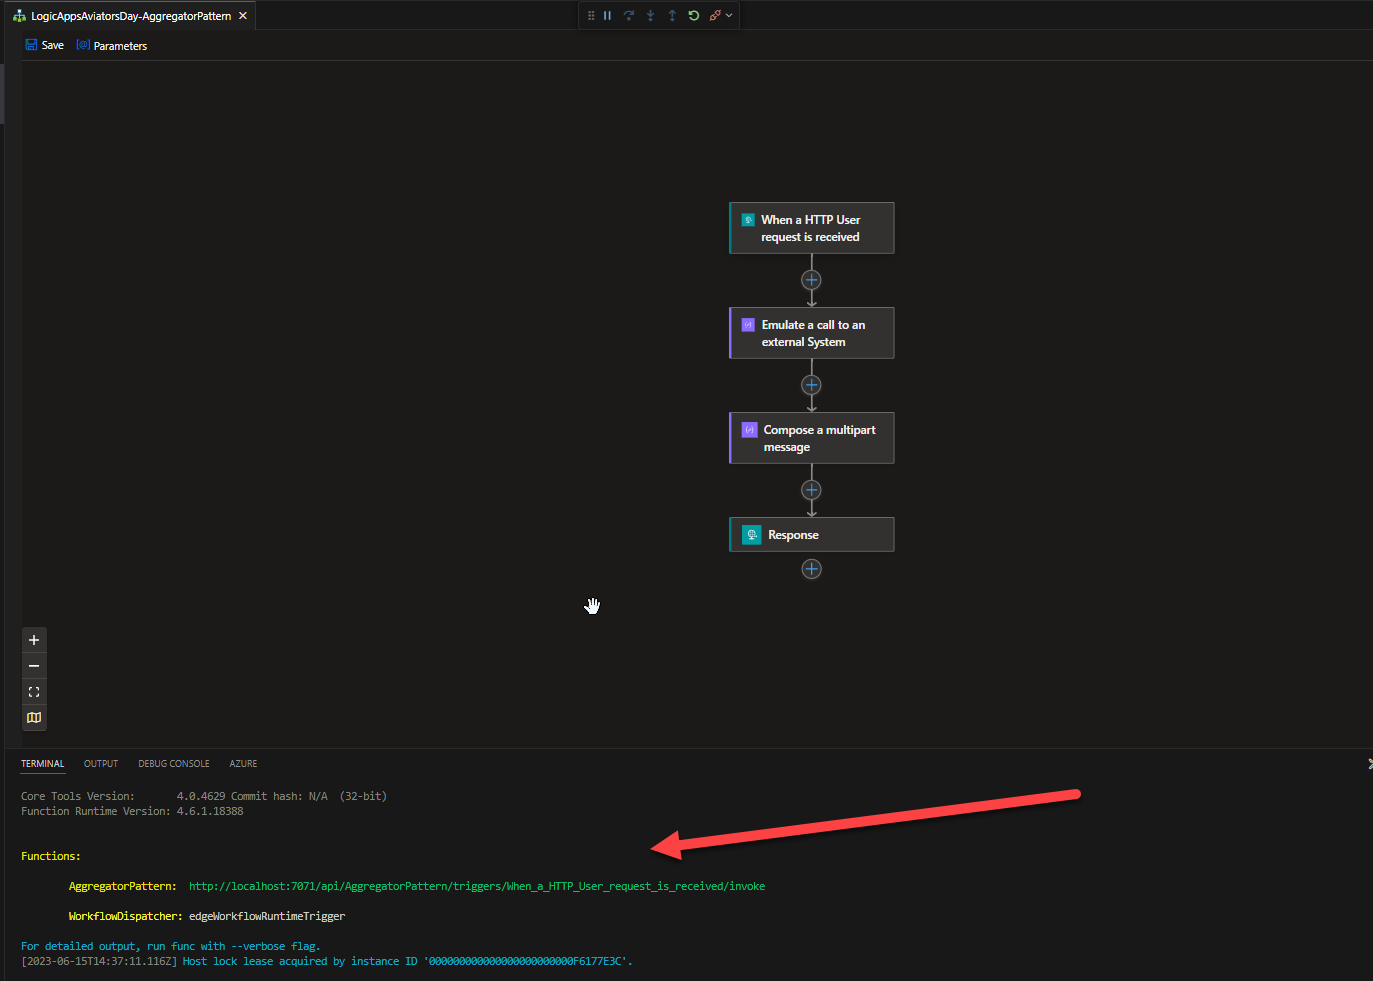Add a new step after Response
The height and width of the screenshot is (981, 1373).
pos(811,569)
